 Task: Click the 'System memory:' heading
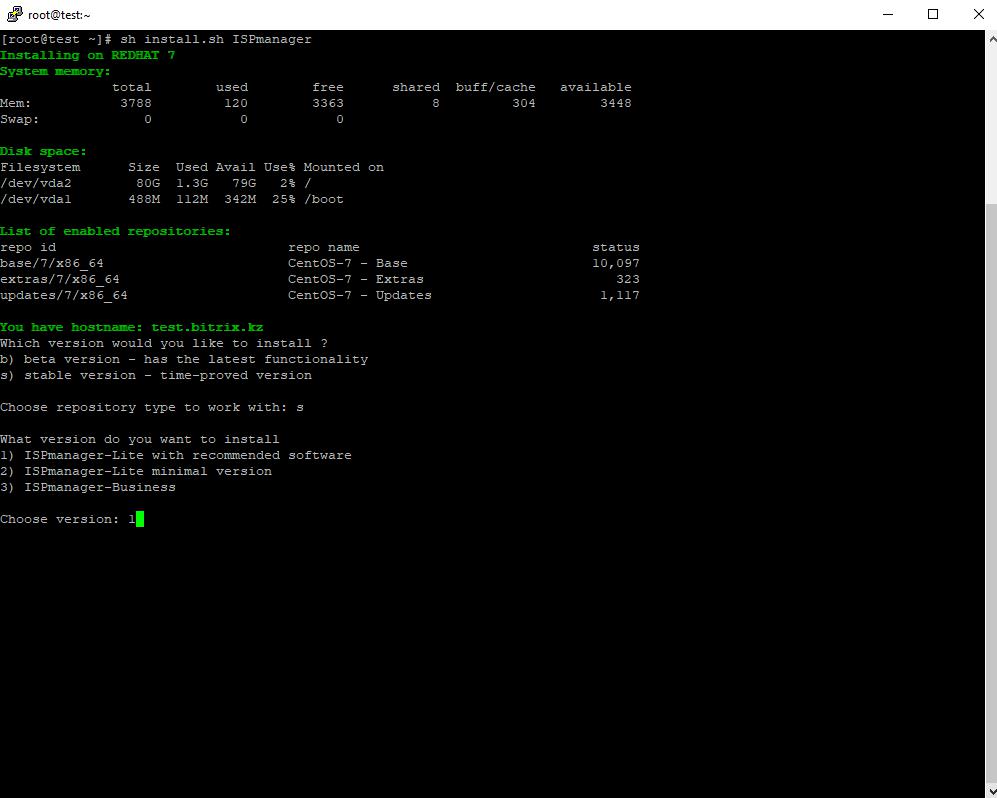(x=55, y=71)
